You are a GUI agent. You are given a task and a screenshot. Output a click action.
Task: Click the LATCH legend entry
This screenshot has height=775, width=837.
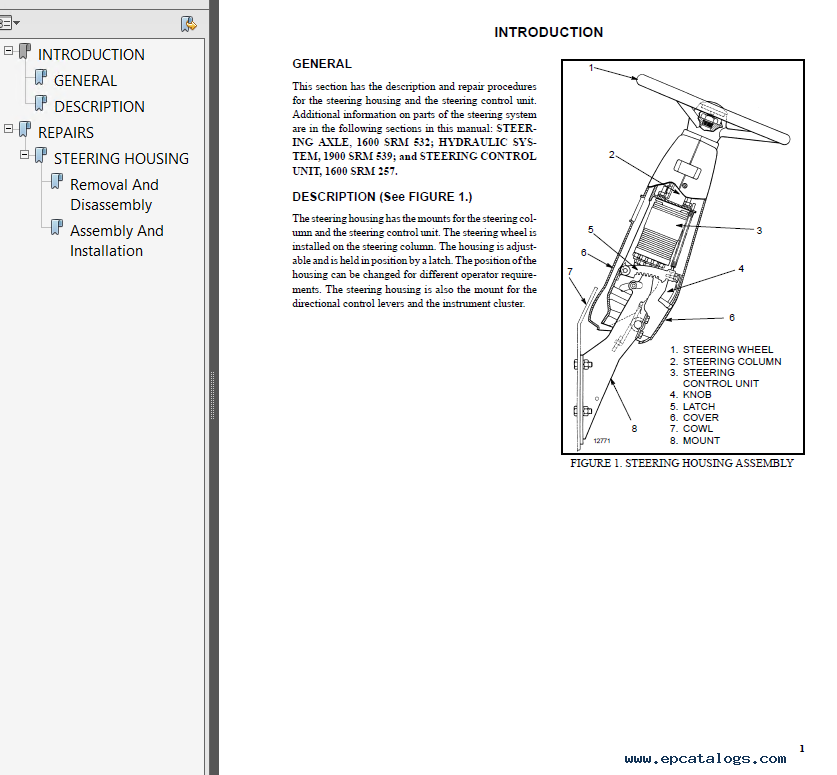point(692,406)
